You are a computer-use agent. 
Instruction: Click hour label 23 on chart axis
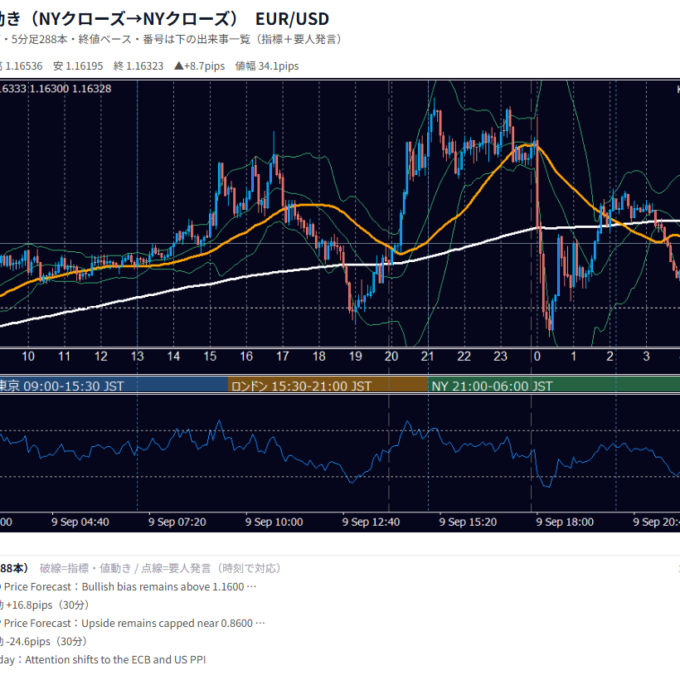pyautogui.click(x=500, y=356)
